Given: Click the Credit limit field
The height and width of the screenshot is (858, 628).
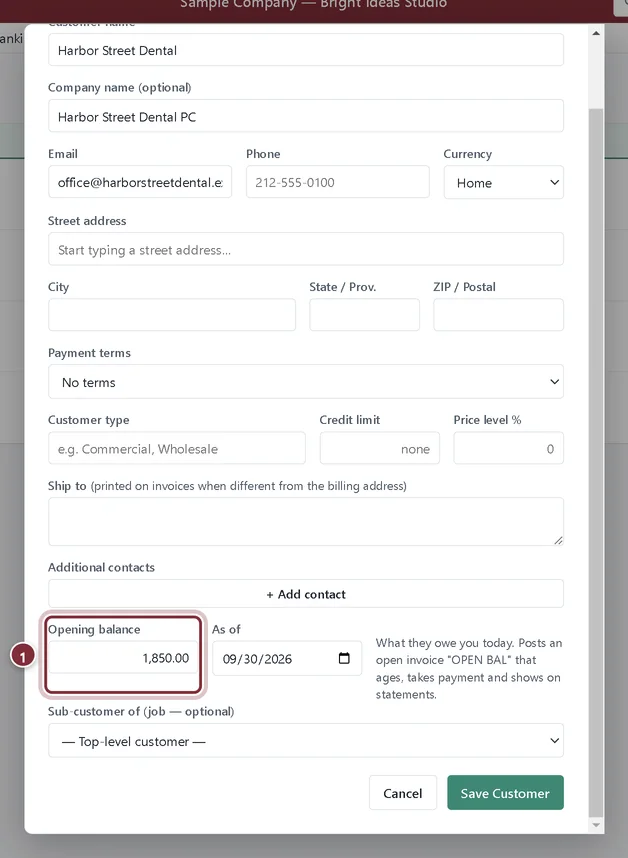Looking at the screenshot, I should pos(380,448).
